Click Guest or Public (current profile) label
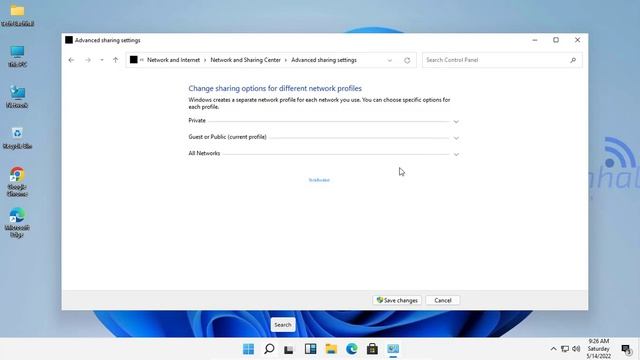640x360 pixels. click(227, 137)
